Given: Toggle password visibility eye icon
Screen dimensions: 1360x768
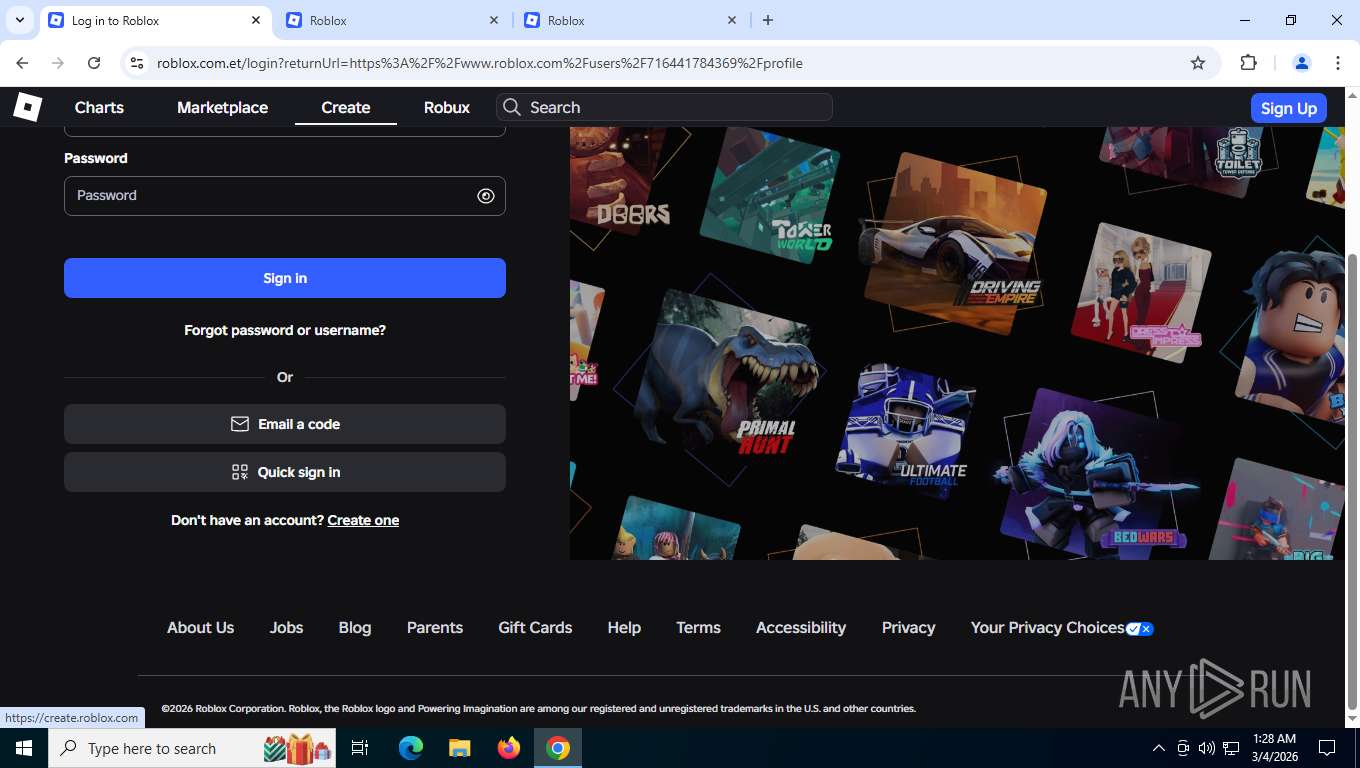Looking at the screenshot, I should point(486,196).
